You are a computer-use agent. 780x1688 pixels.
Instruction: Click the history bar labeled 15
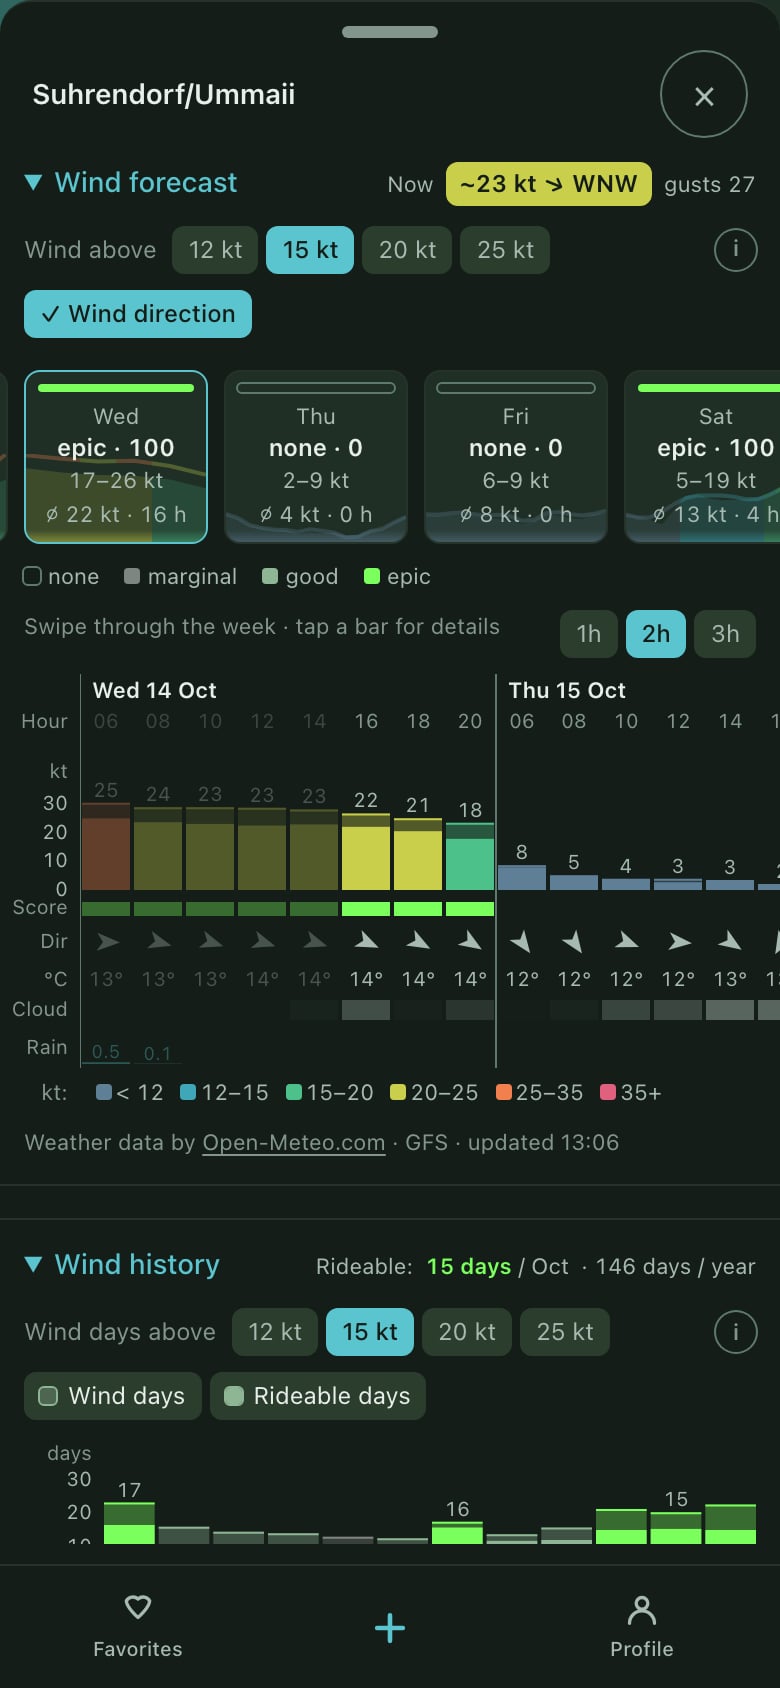[676, 1528]
